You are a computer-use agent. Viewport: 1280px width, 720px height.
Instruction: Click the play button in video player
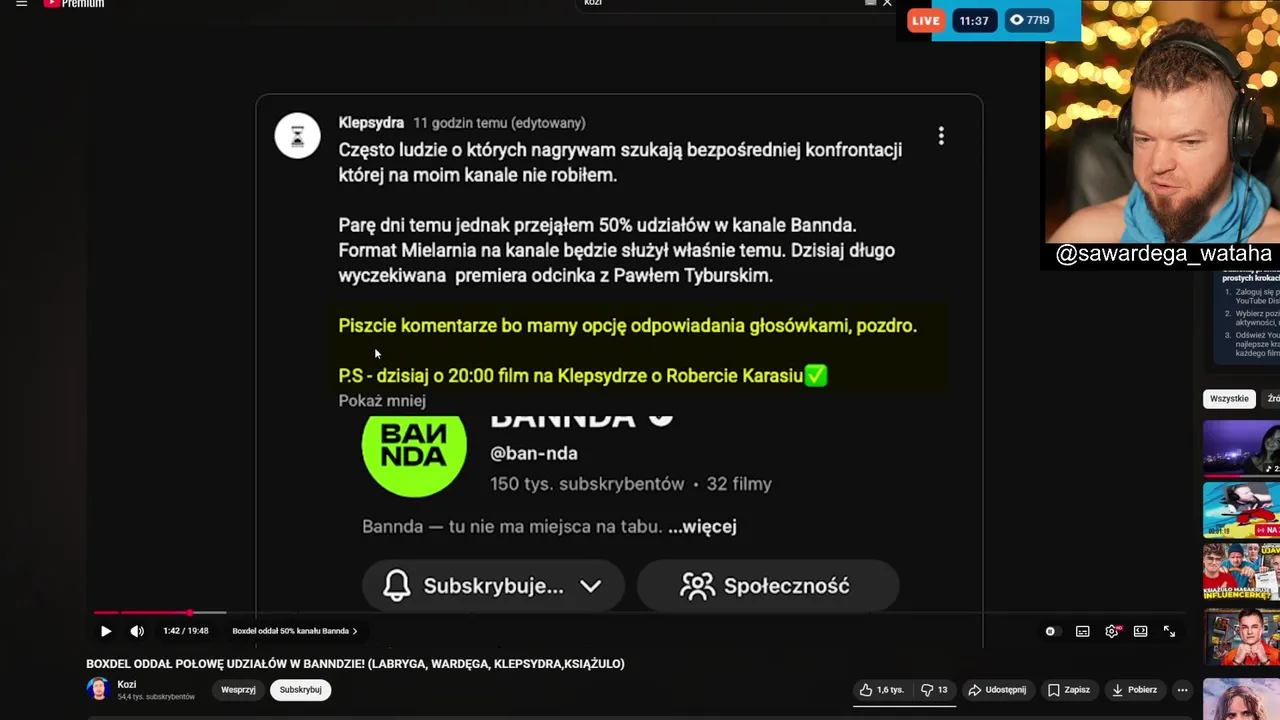106,631
